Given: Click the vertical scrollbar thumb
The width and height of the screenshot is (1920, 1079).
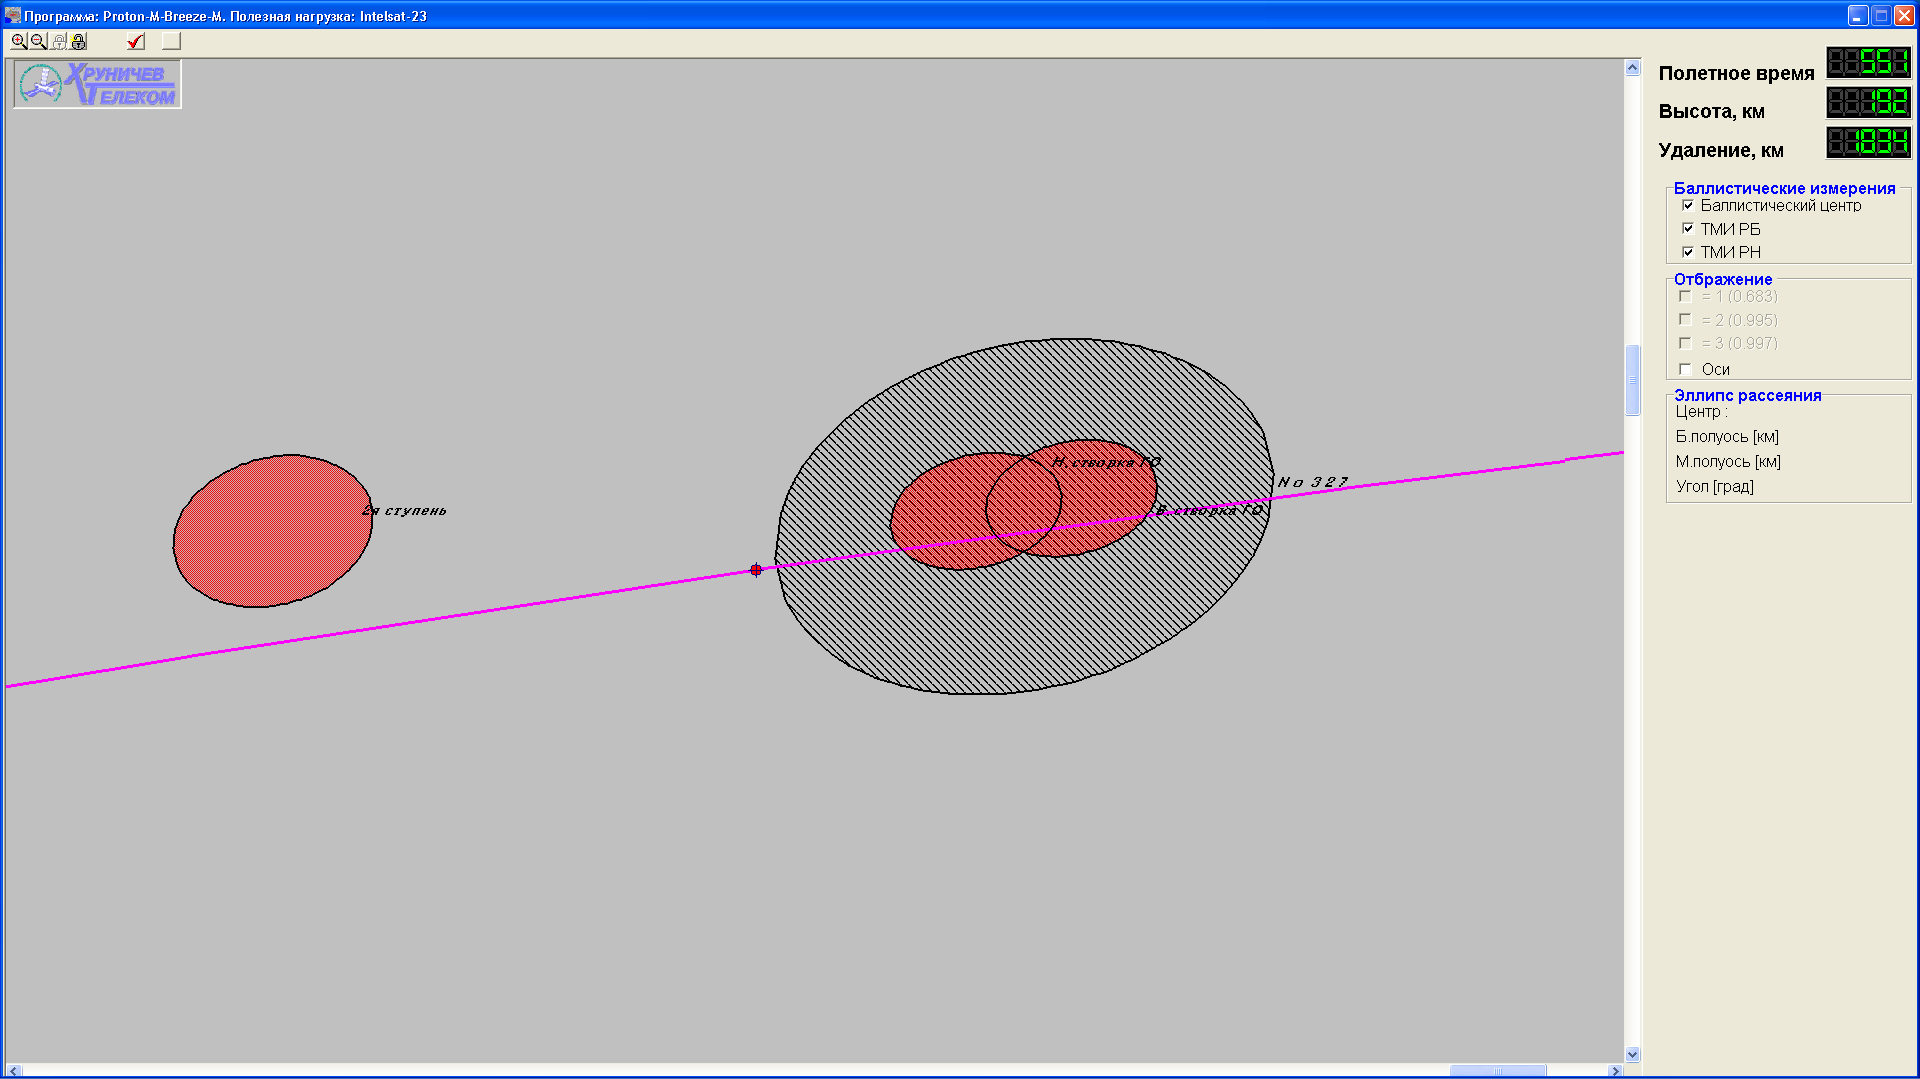Looking at the screenshot, I should point(1632,380).
